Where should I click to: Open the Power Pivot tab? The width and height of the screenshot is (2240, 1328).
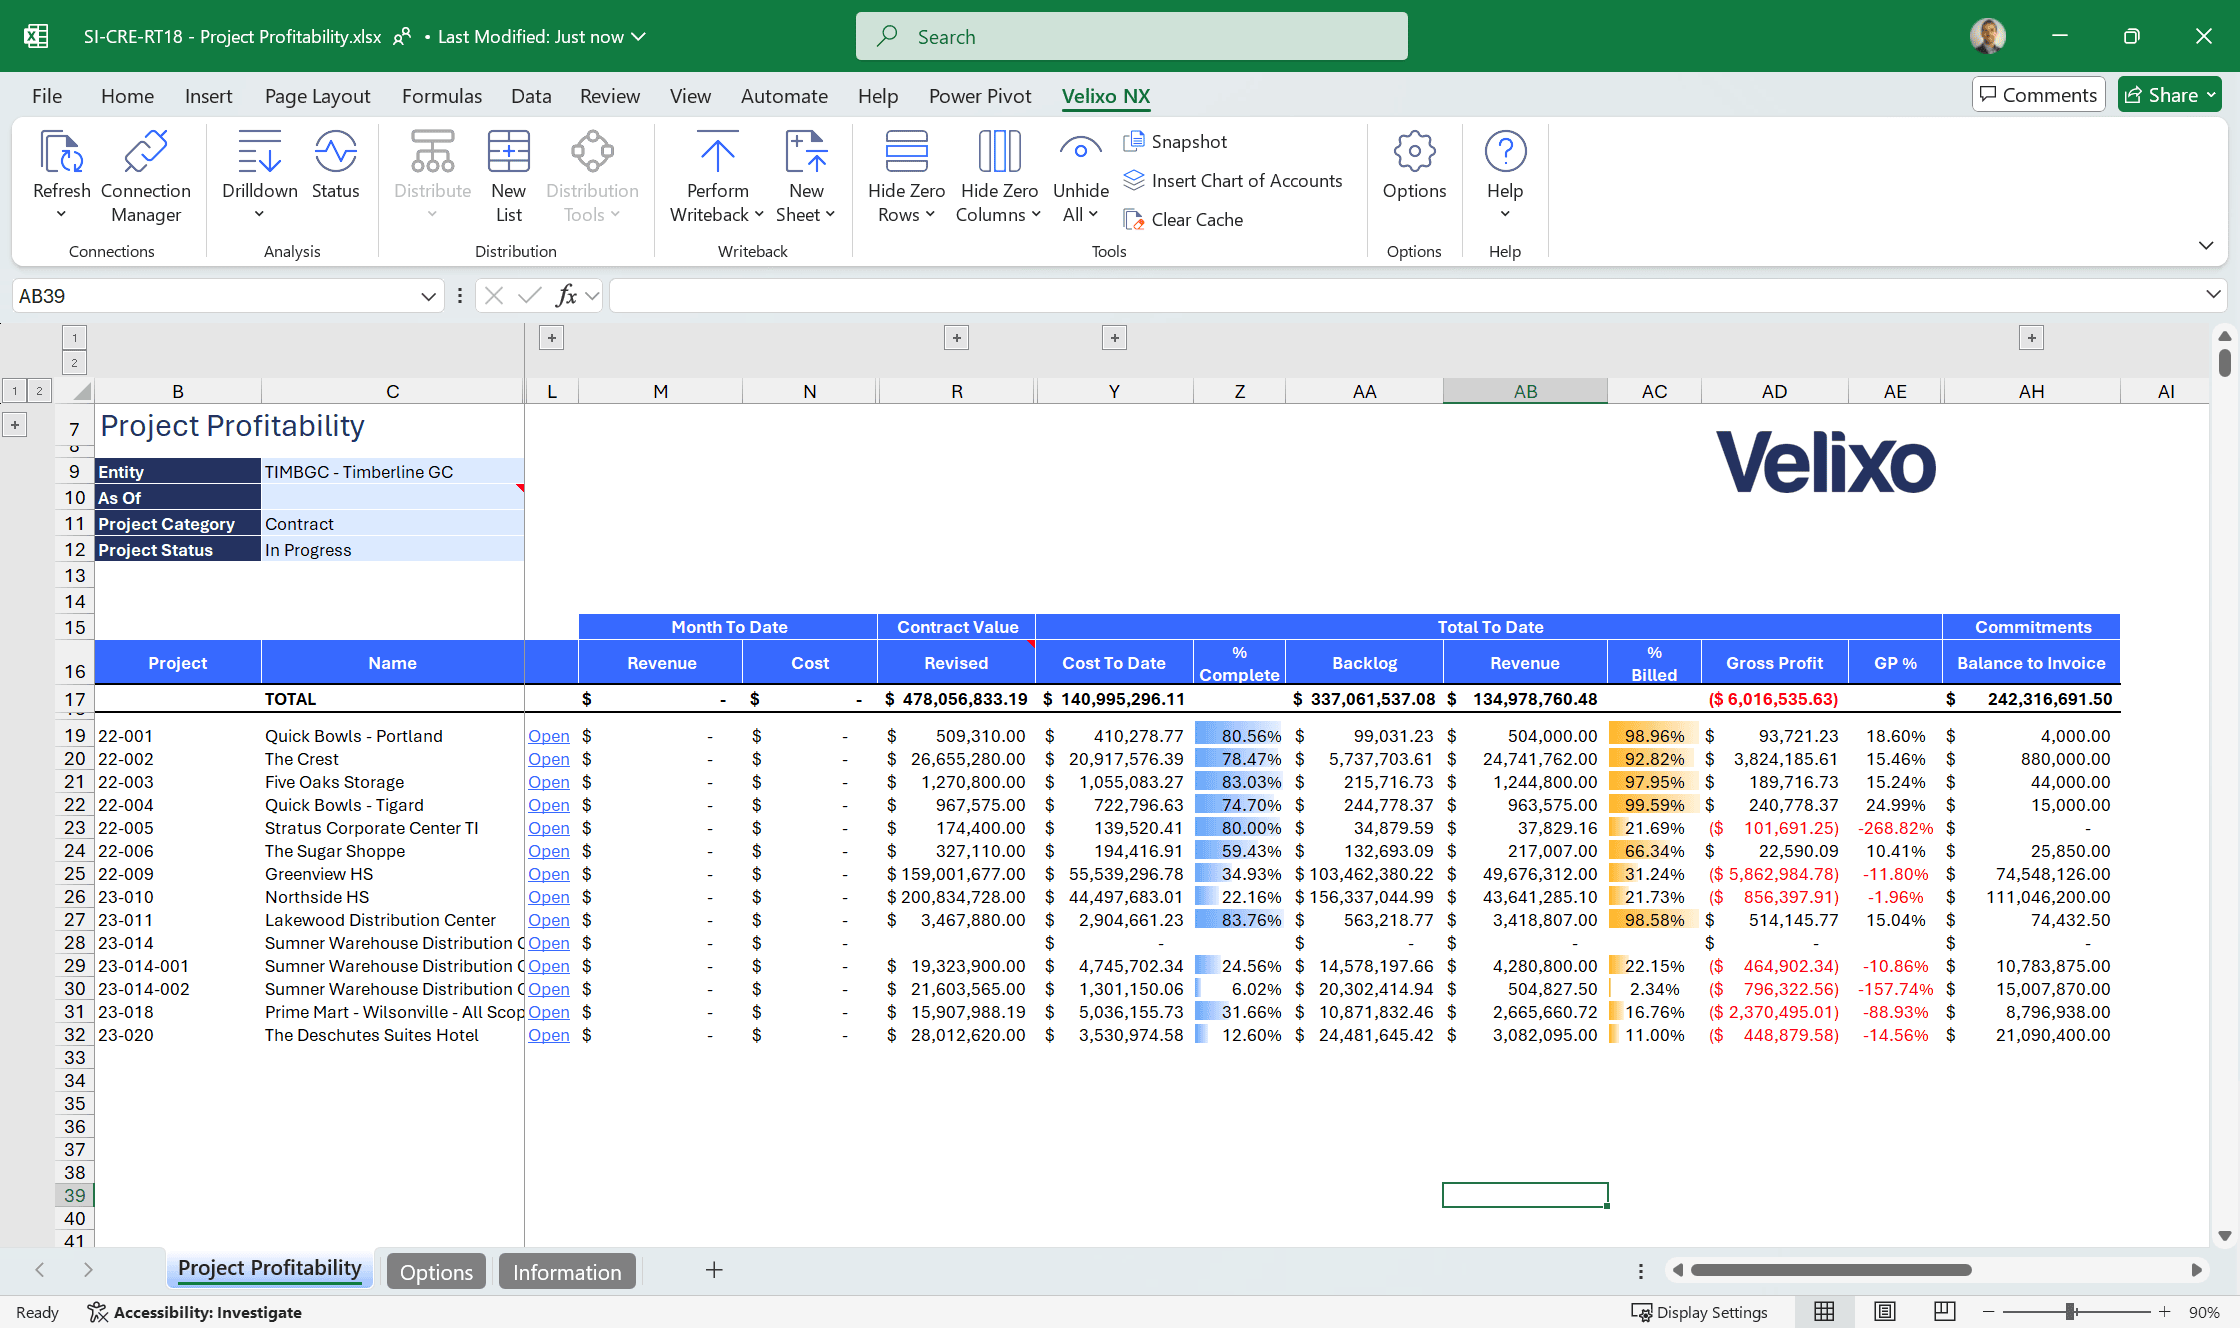click(980, 96)
